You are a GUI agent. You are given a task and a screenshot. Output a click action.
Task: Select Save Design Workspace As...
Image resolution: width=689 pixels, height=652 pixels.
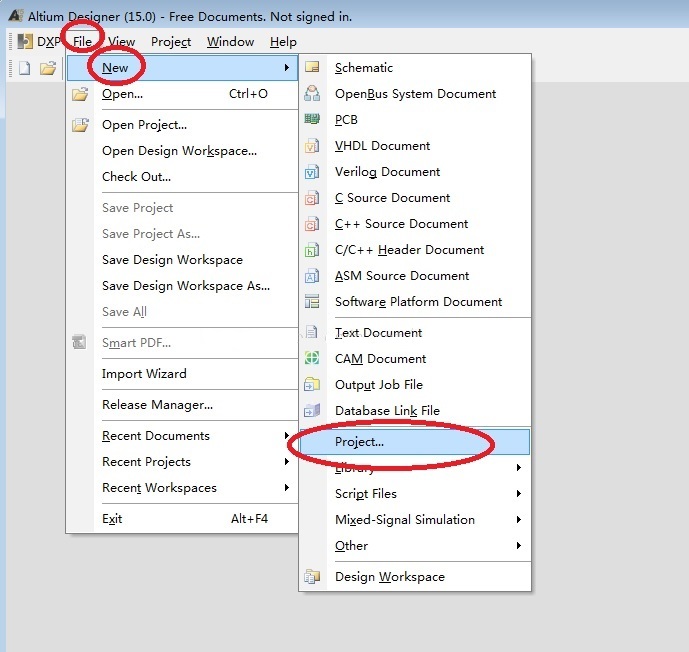pos(183,286)
